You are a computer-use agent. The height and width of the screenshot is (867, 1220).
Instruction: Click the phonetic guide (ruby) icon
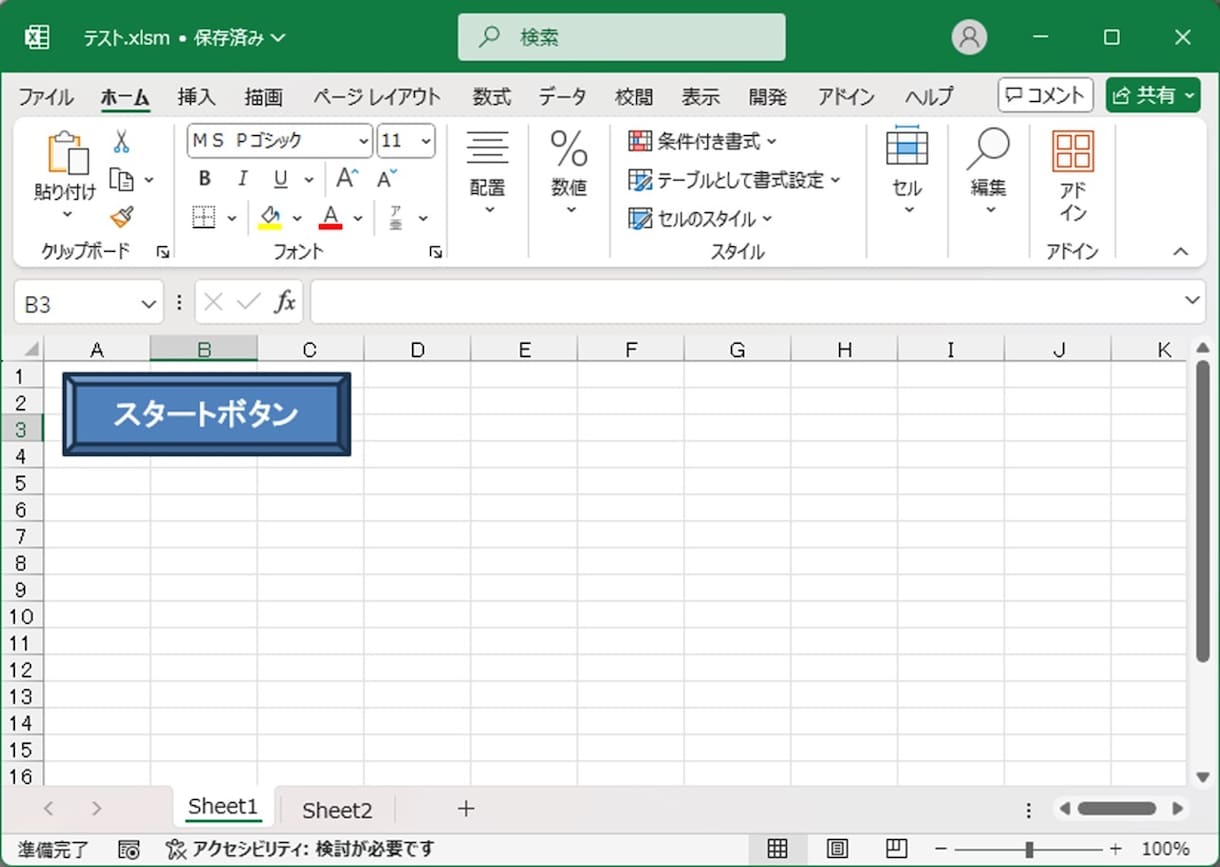coord(396,218)
